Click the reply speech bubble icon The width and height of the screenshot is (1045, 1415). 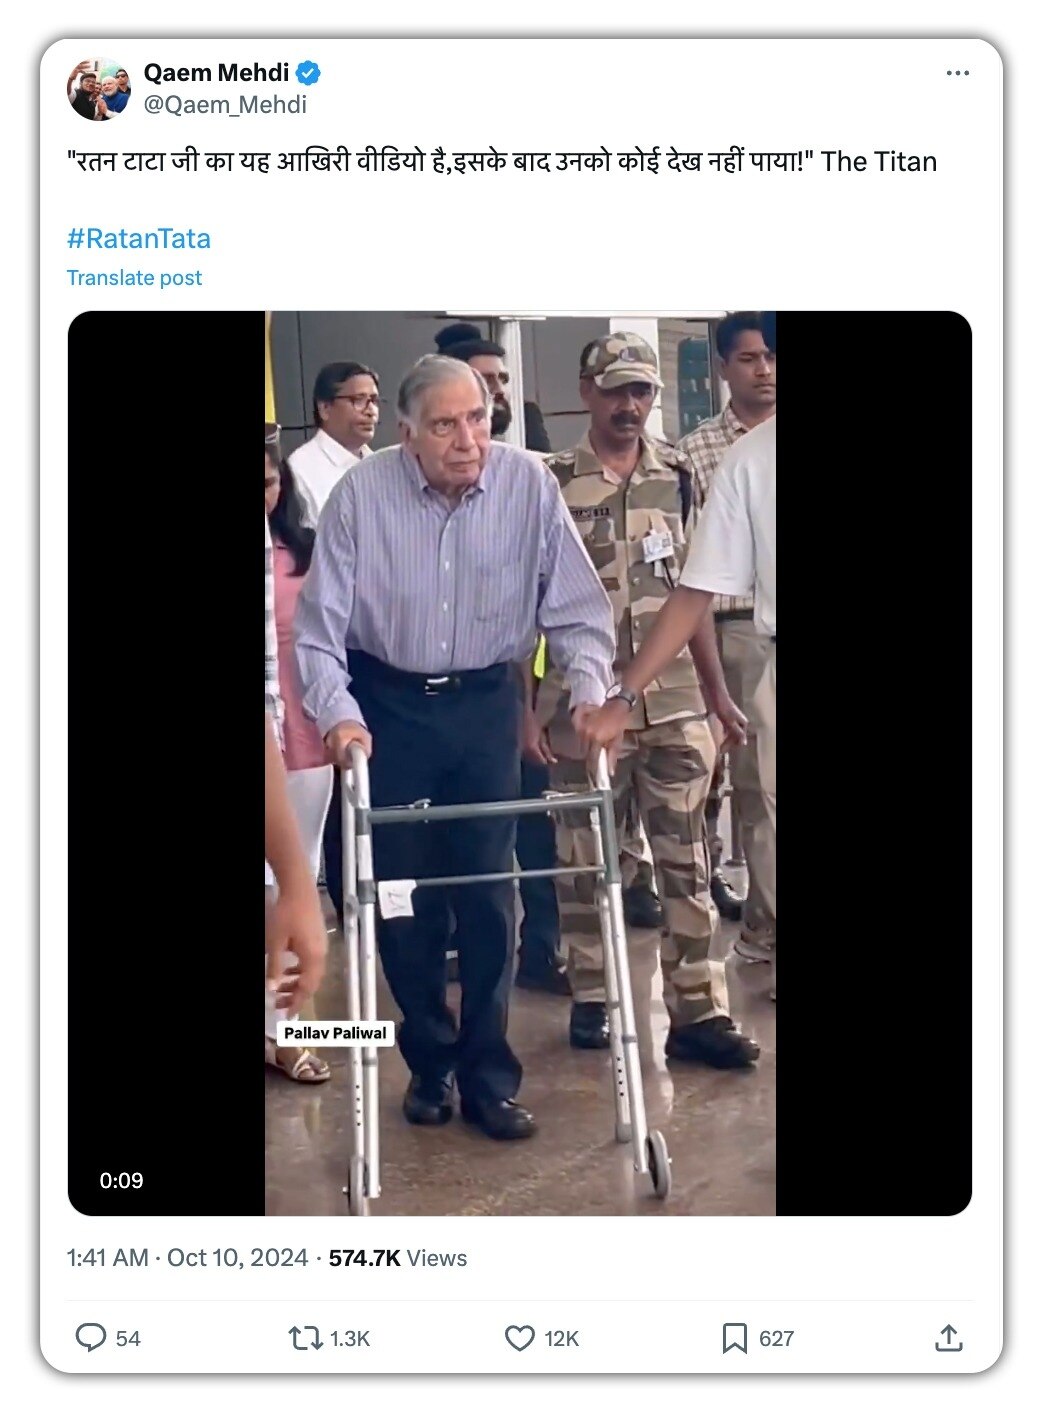(x=91, y=1338)
